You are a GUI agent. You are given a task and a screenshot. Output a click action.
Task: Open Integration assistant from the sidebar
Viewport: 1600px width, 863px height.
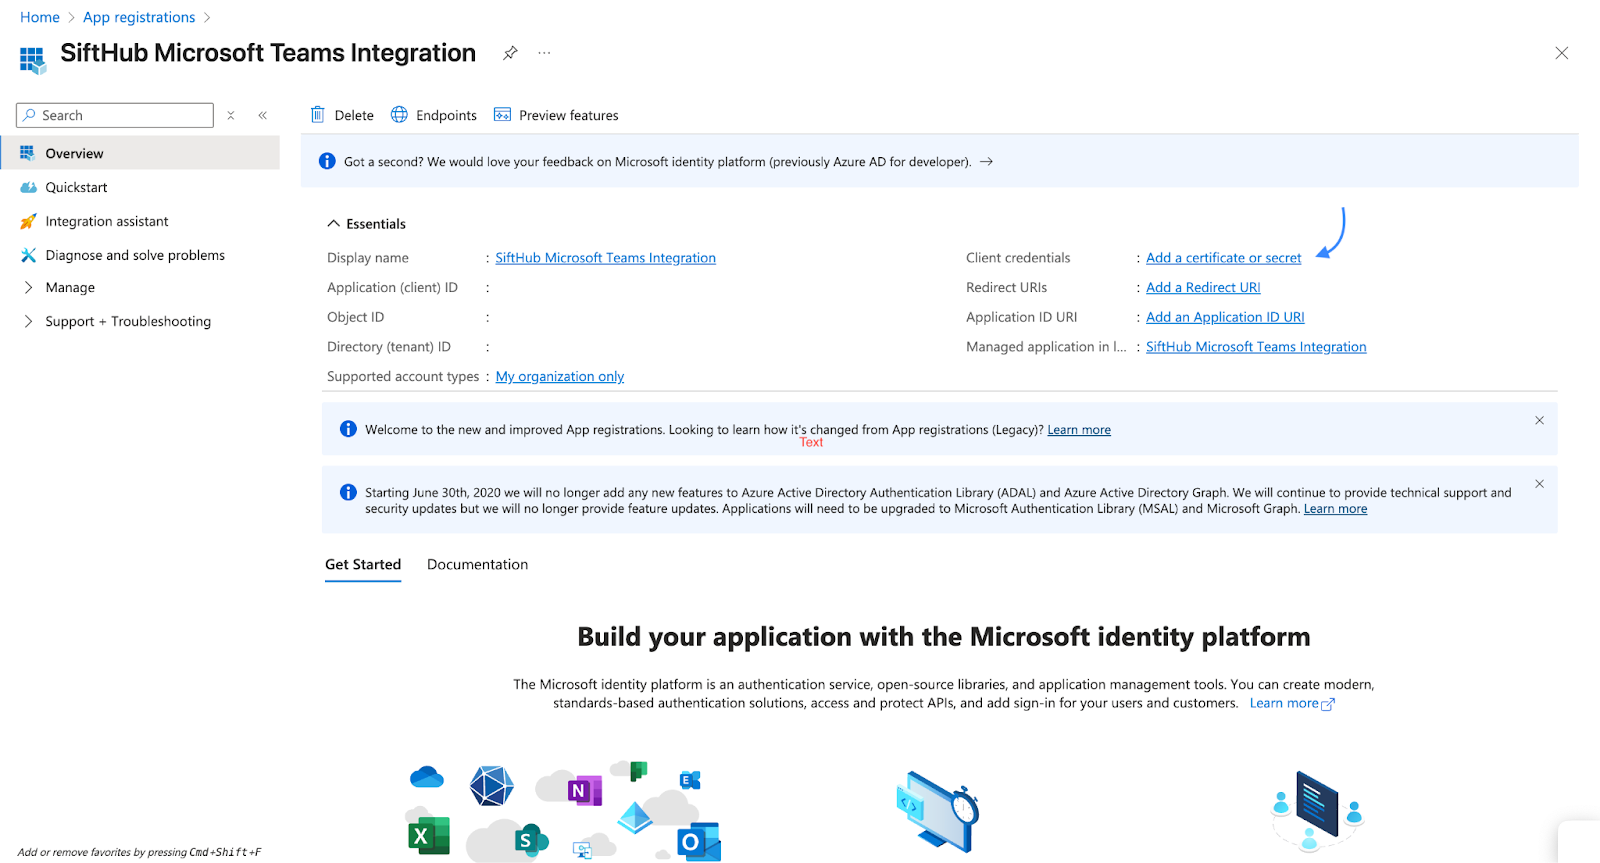tap(106, 221)
